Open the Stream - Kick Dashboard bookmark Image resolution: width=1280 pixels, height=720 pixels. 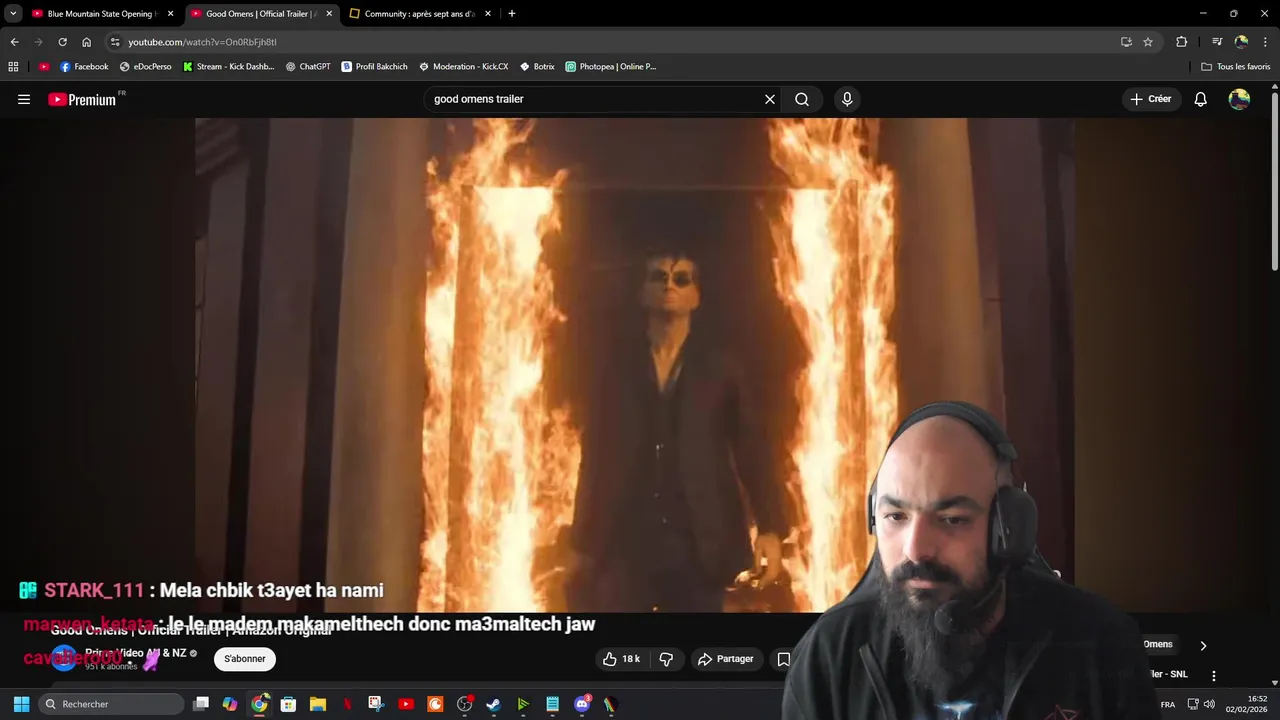(228, 67)
